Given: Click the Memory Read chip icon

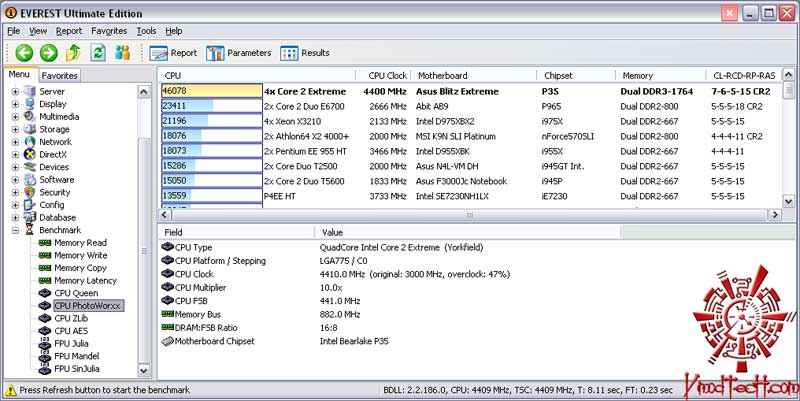Looking at the screenshot, I should point(45,243).
